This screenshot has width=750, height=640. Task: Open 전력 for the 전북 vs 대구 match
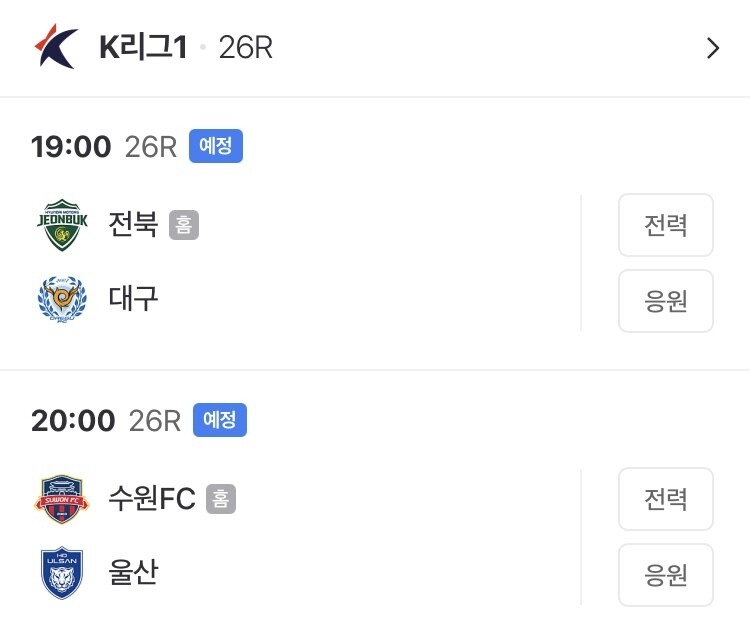coord(665,225)
